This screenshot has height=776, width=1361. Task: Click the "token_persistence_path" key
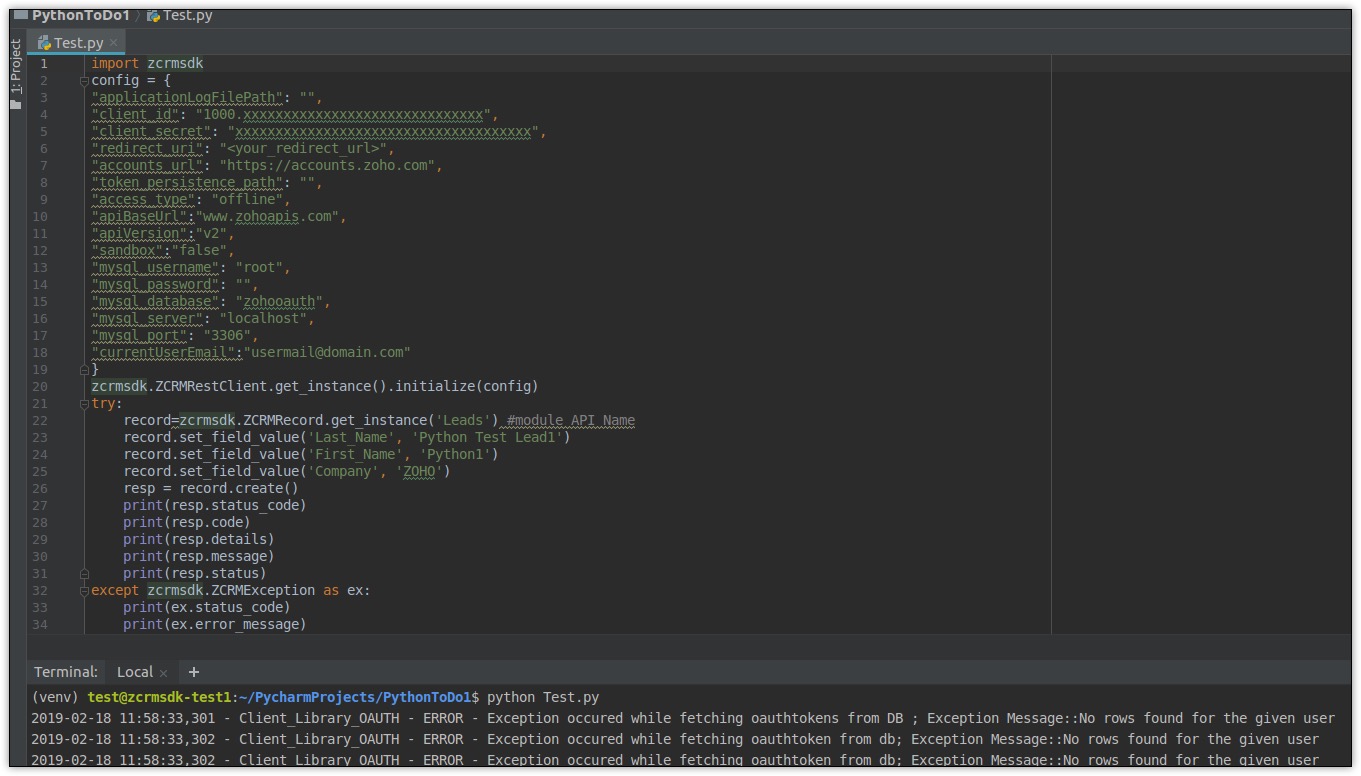click(x=187, y=182)
